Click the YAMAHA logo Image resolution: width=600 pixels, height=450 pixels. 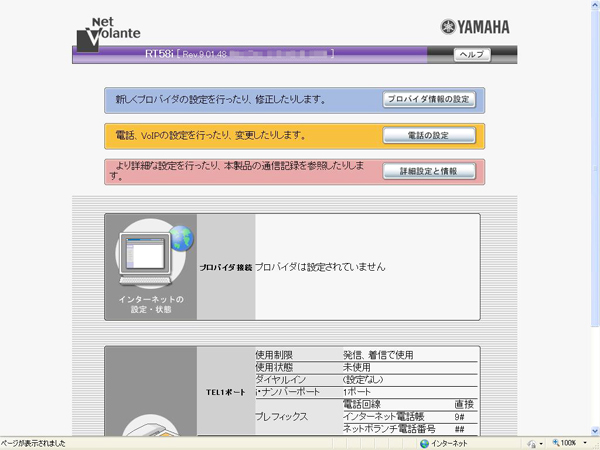475,27
